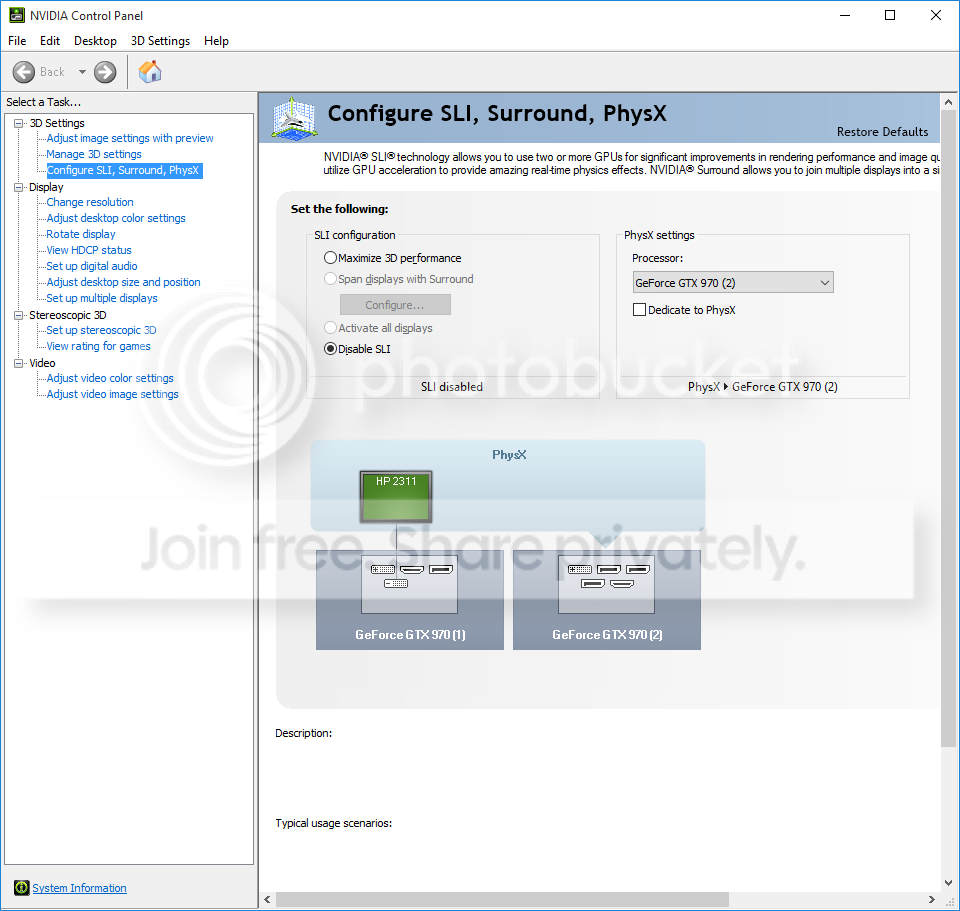Image resolution: width=960 pixels, height=911 pixels.
Task: Collapse the Display tree node
Action: pos(19,187)
